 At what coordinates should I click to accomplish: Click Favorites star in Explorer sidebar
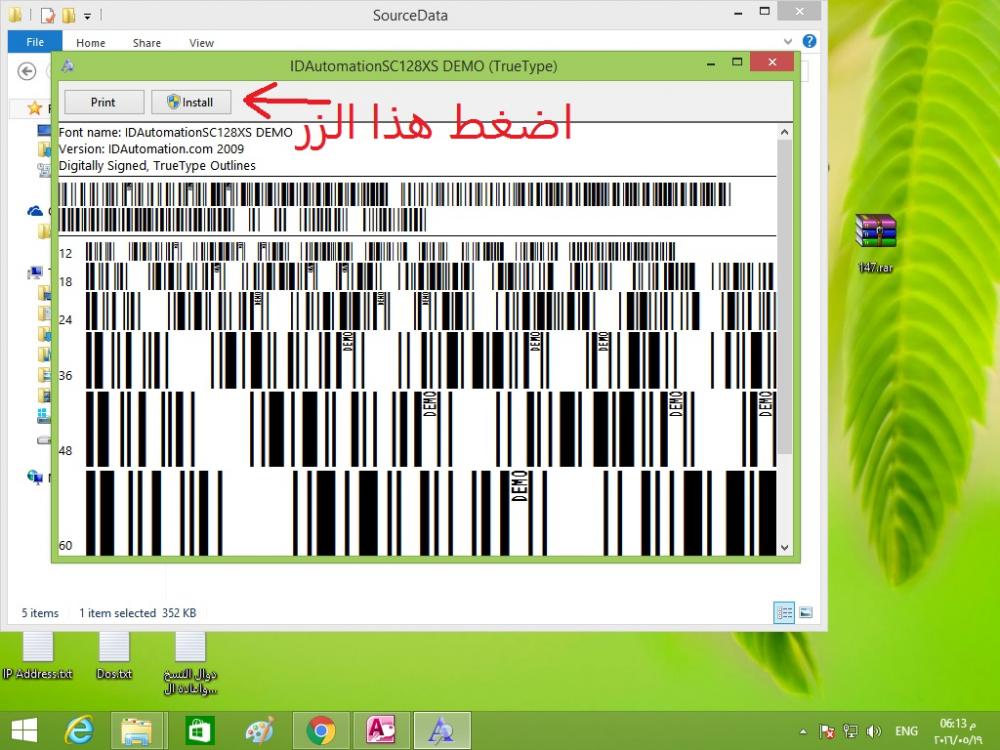[34, 108]
